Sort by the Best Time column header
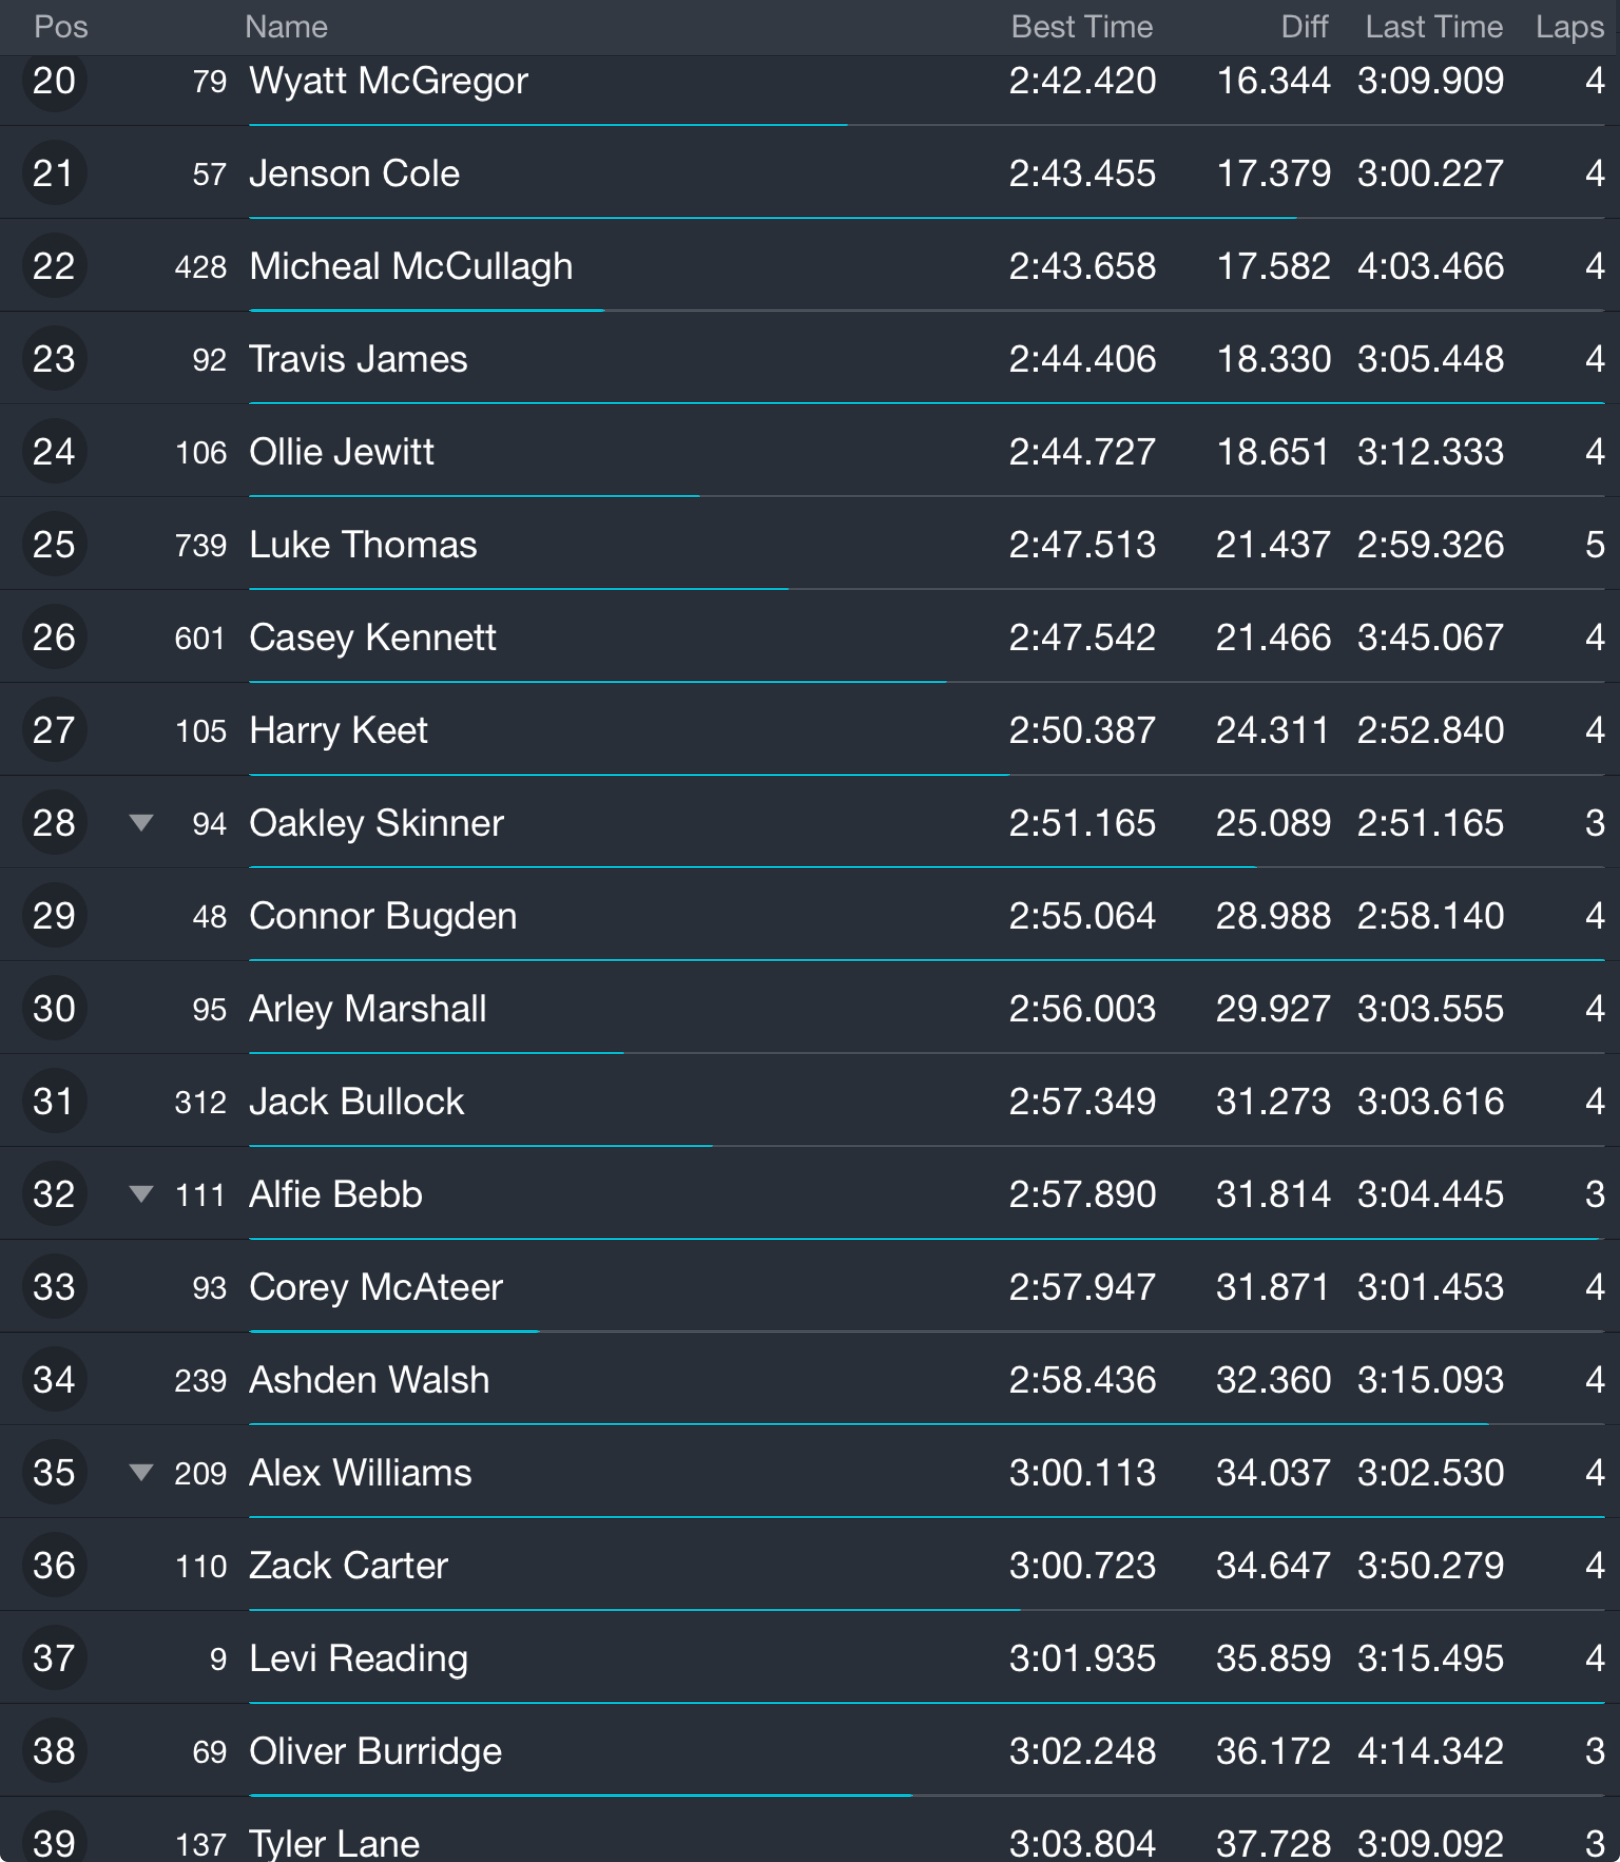 point(1081,27)
